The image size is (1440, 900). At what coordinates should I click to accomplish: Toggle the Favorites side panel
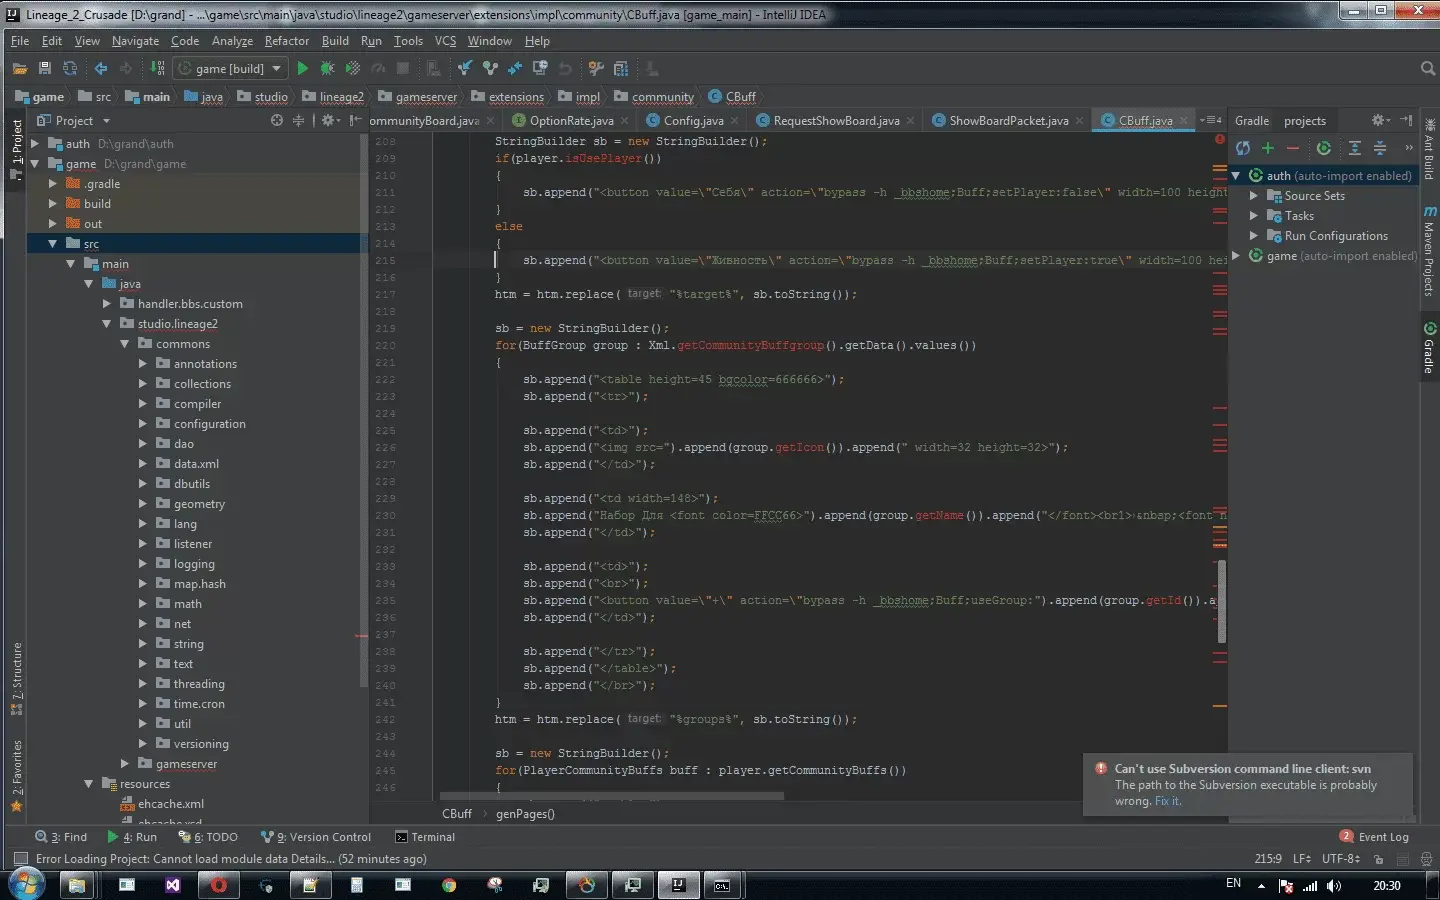(16, 776)
